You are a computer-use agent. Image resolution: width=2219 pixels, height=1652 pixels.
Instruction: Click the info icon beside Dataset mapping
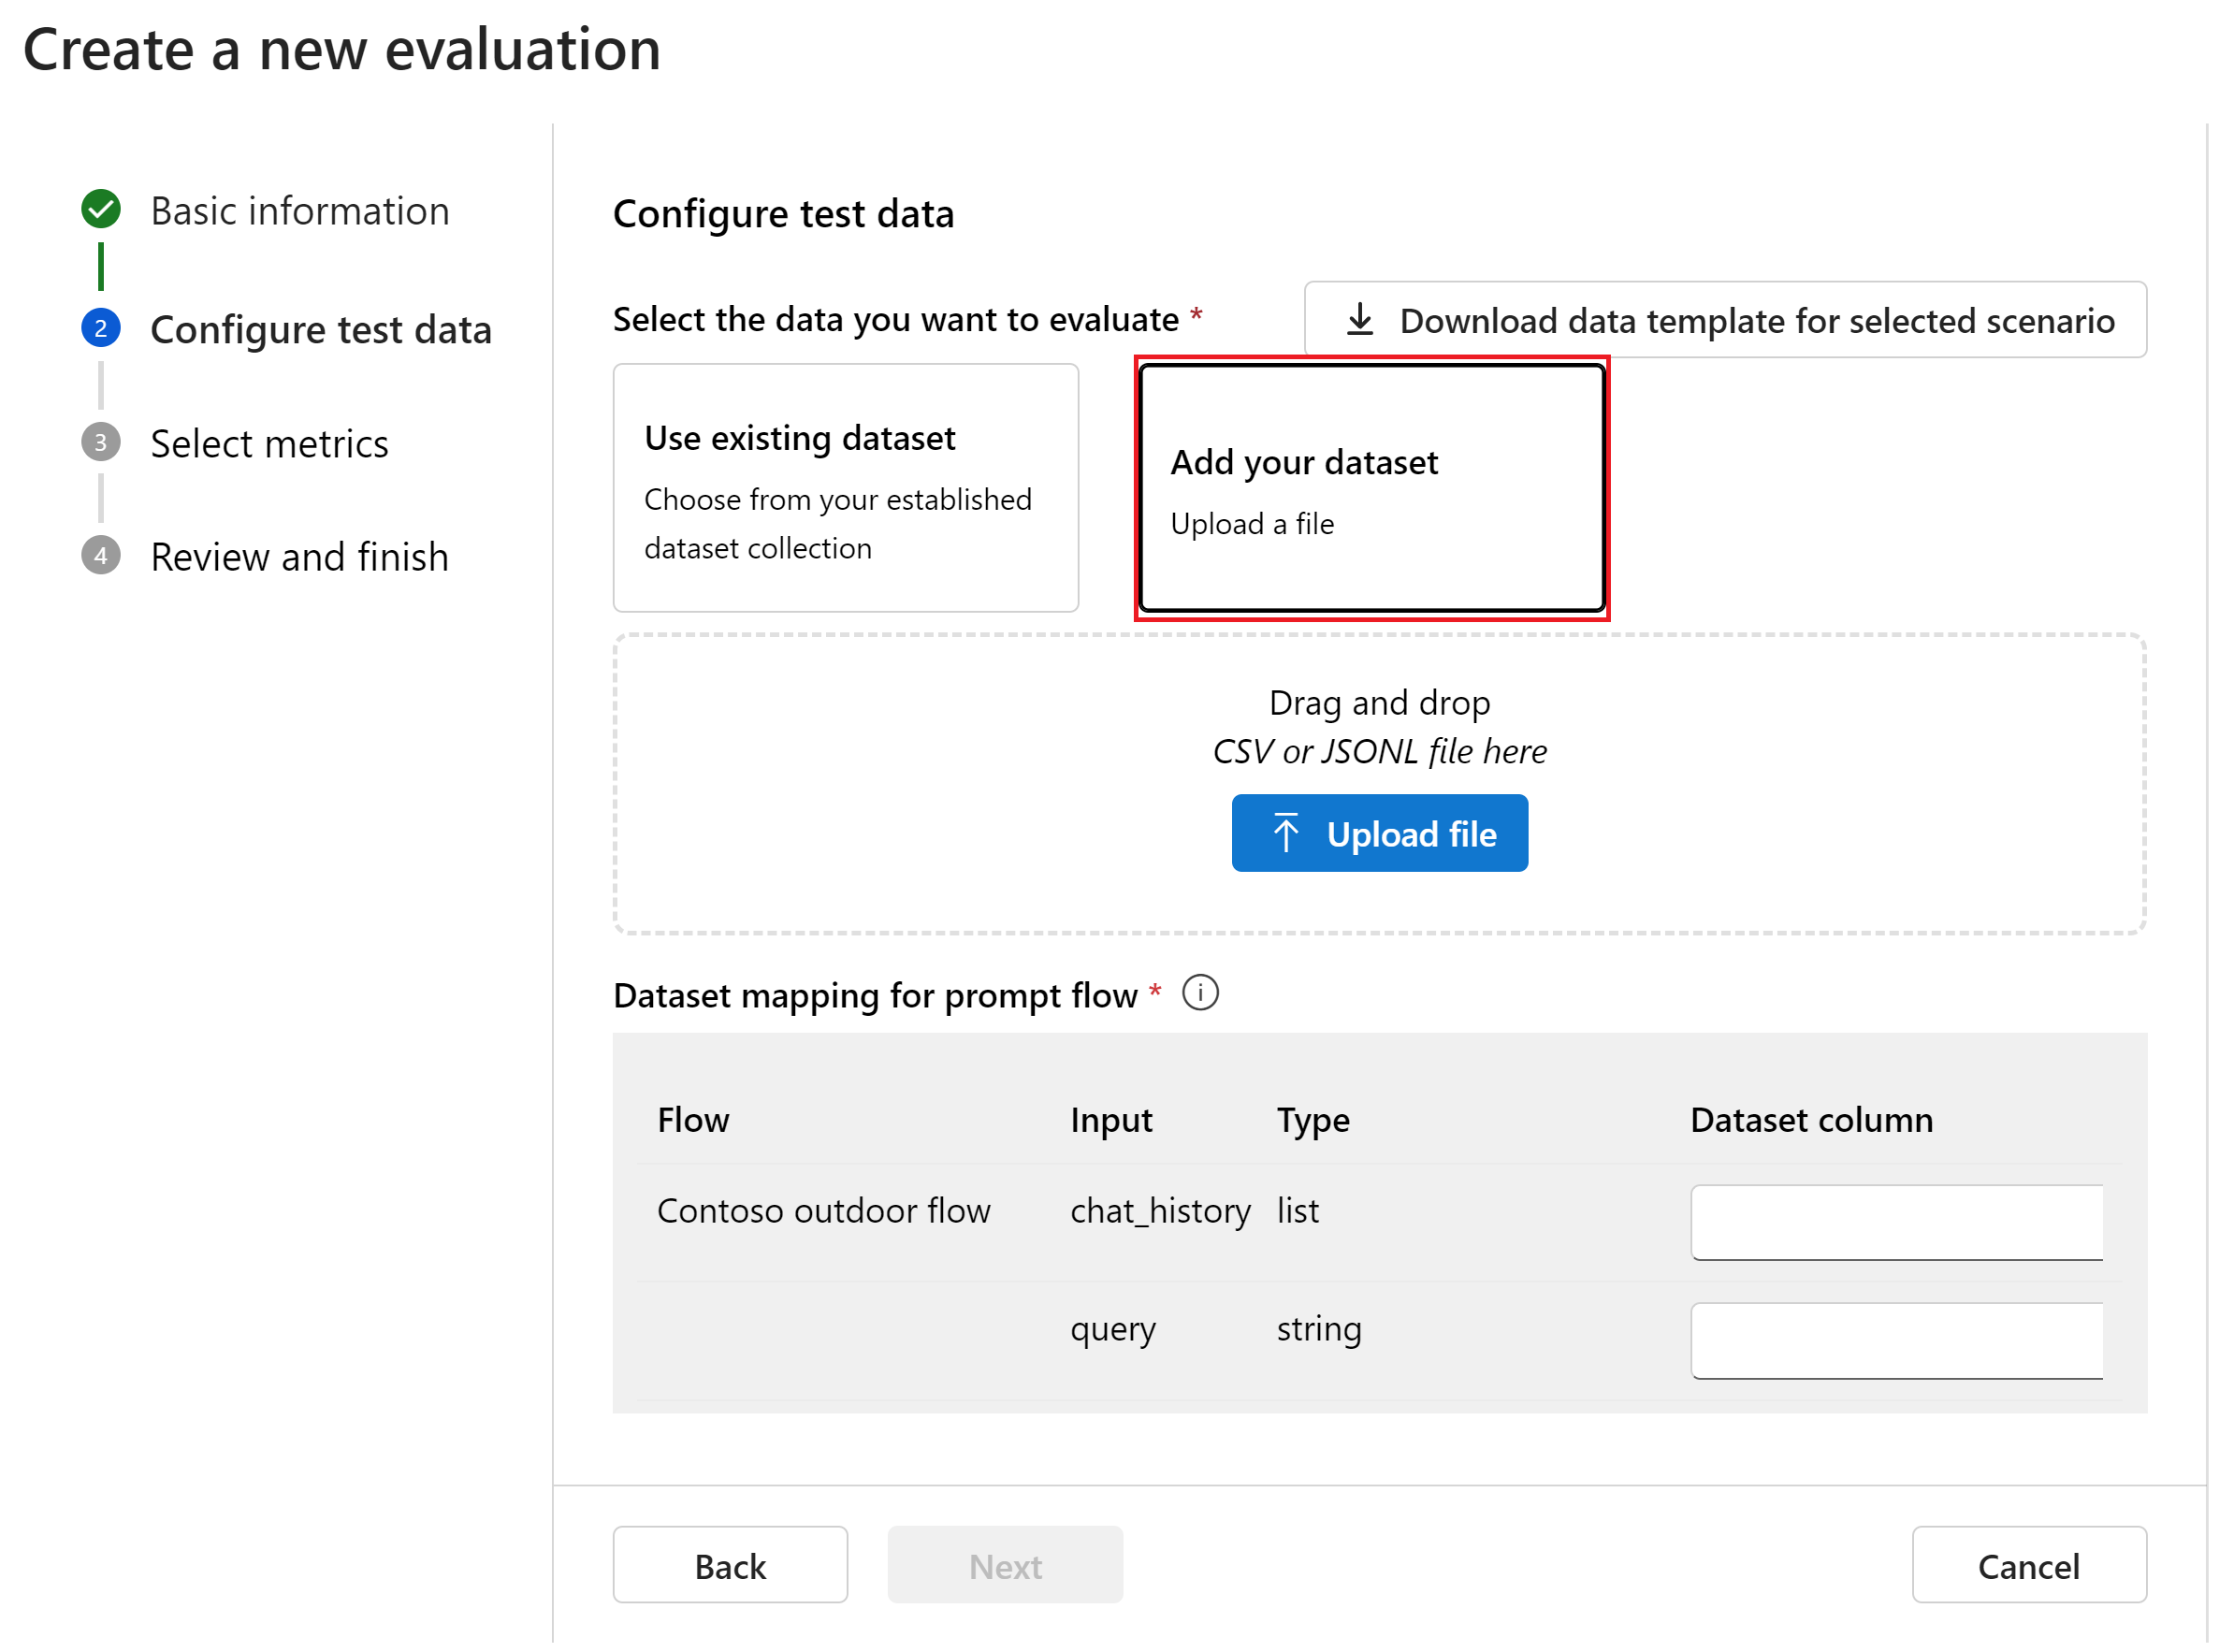[x=1200, y=993]
